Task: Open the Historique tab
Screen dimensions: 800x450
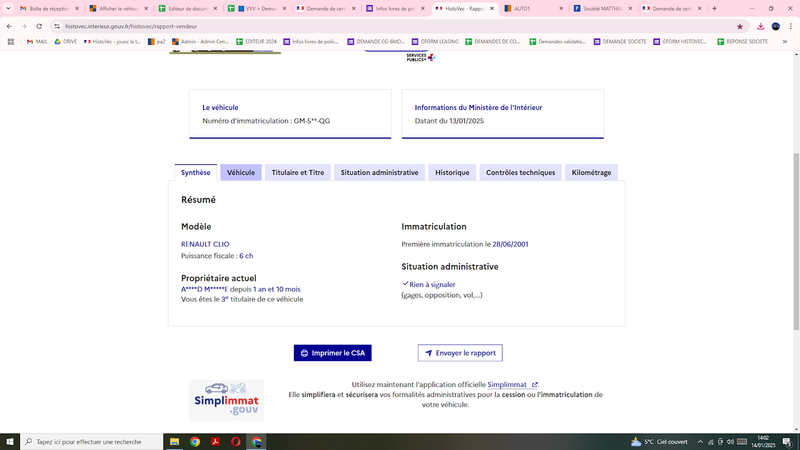Action: (452, 172)
